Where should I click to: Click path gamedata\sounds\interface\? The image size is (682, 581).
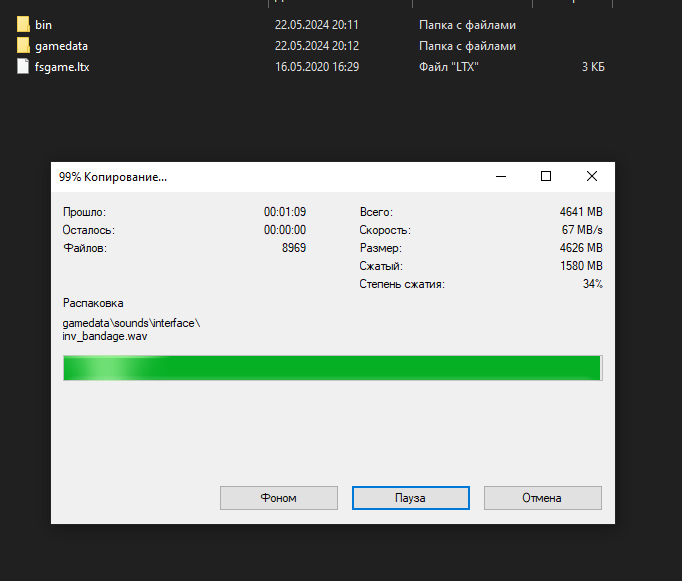point(131,323)
